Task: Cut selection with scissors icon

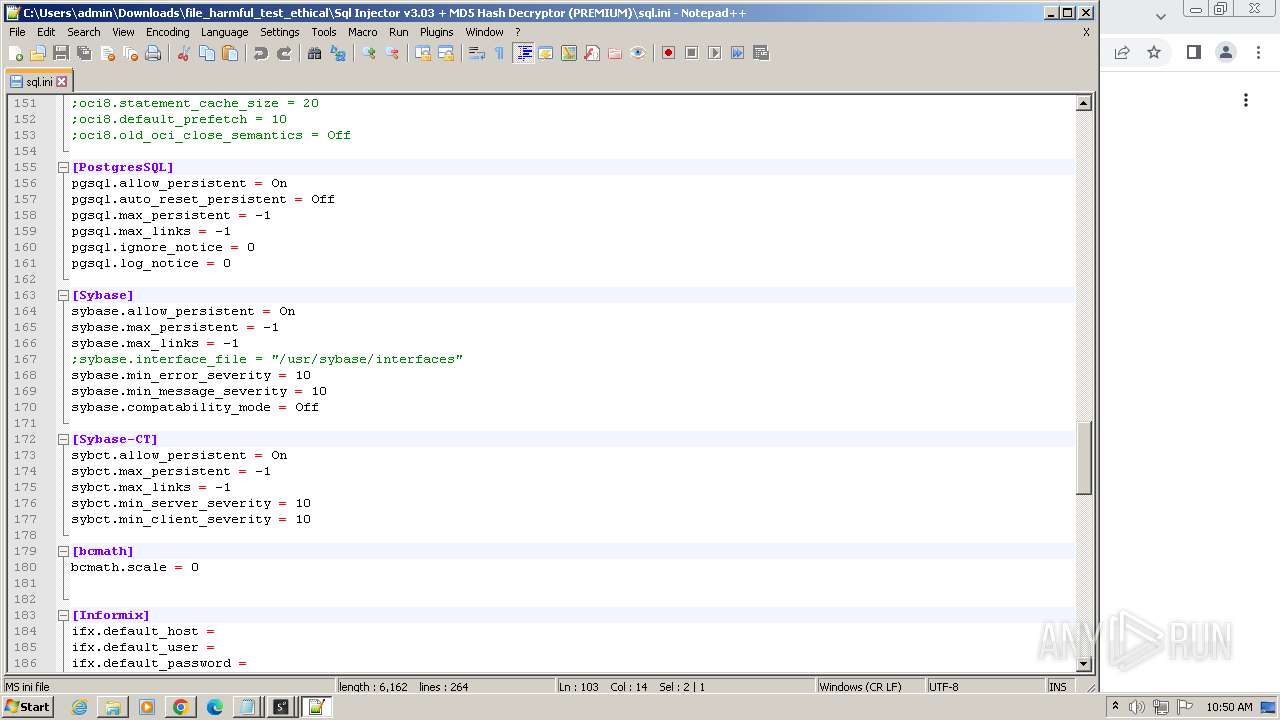Action: [184, 53]
